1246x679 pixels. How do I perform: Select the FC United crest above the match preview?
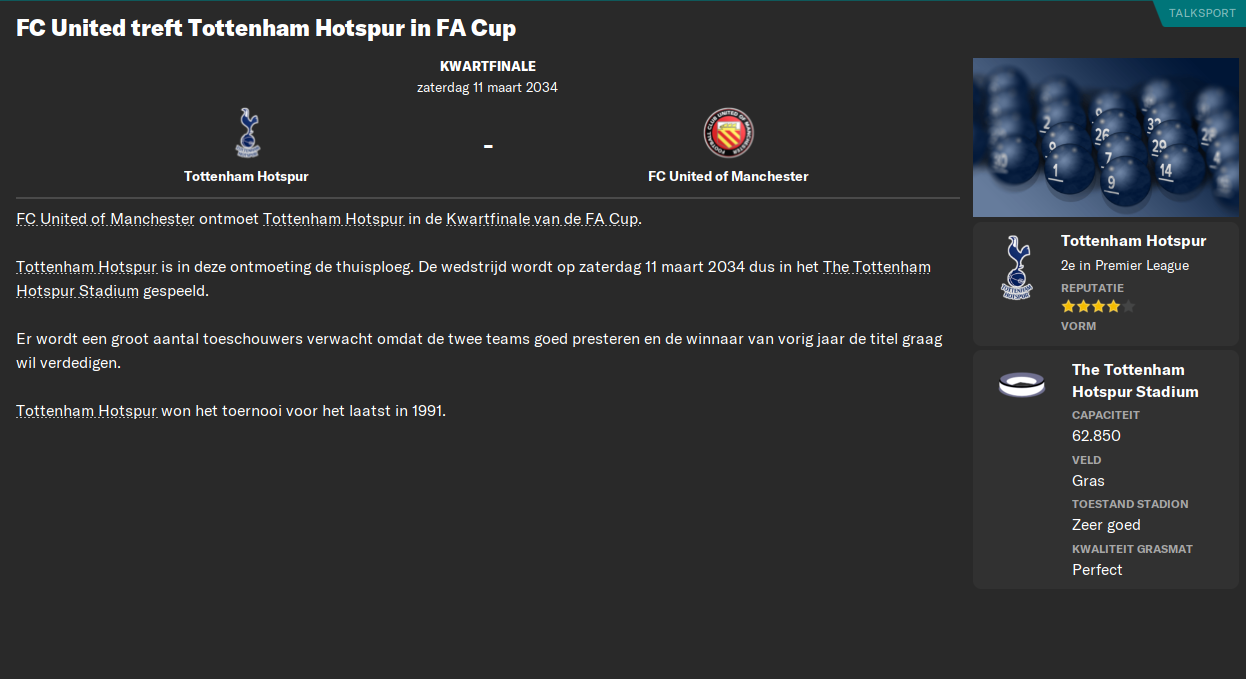pyautogui.click(x=728, y=133)
